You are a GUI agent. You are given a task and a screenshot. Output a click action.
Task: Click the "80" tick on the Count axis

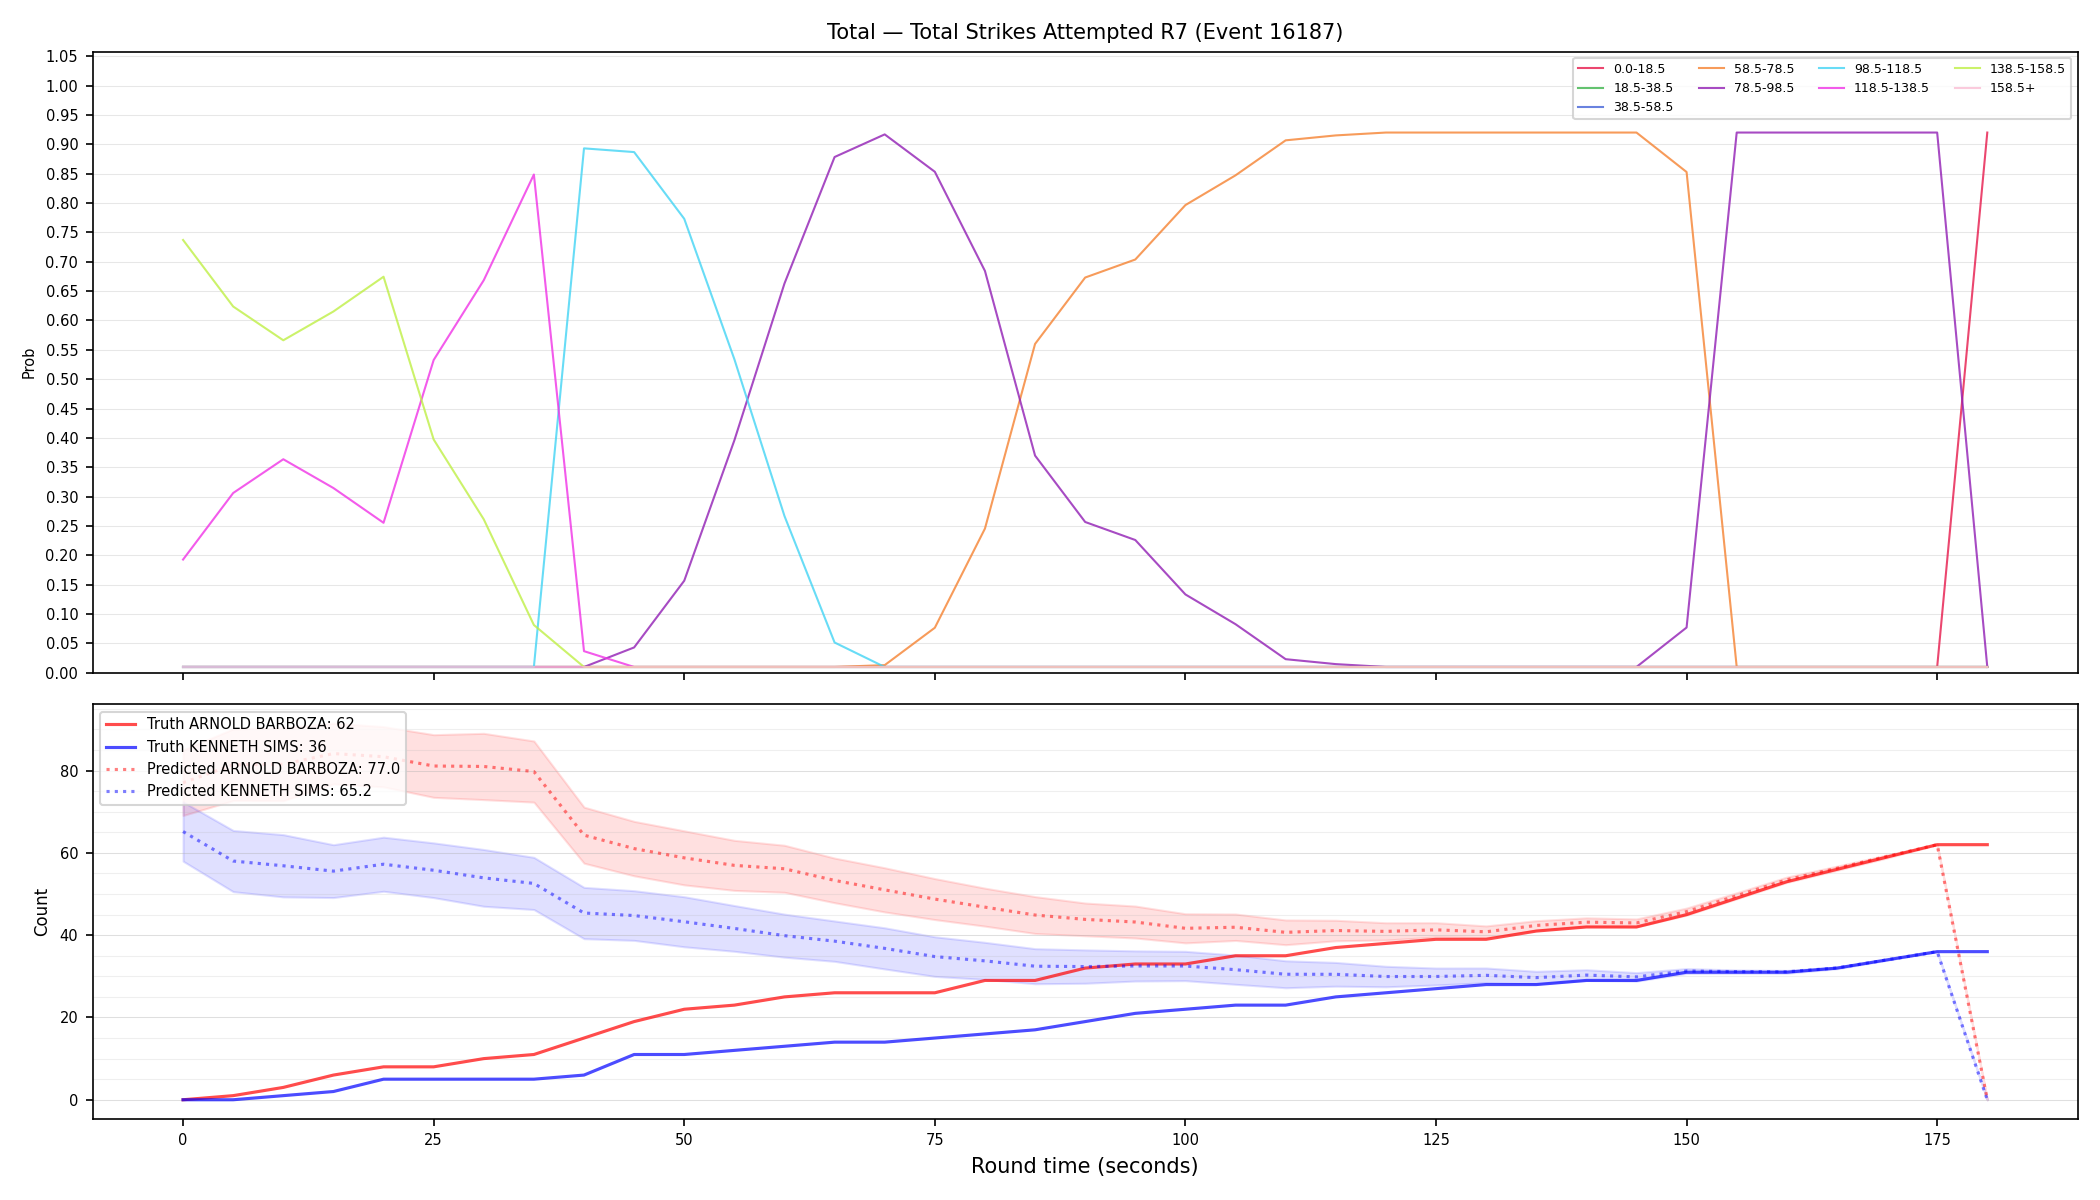(70, 771)
